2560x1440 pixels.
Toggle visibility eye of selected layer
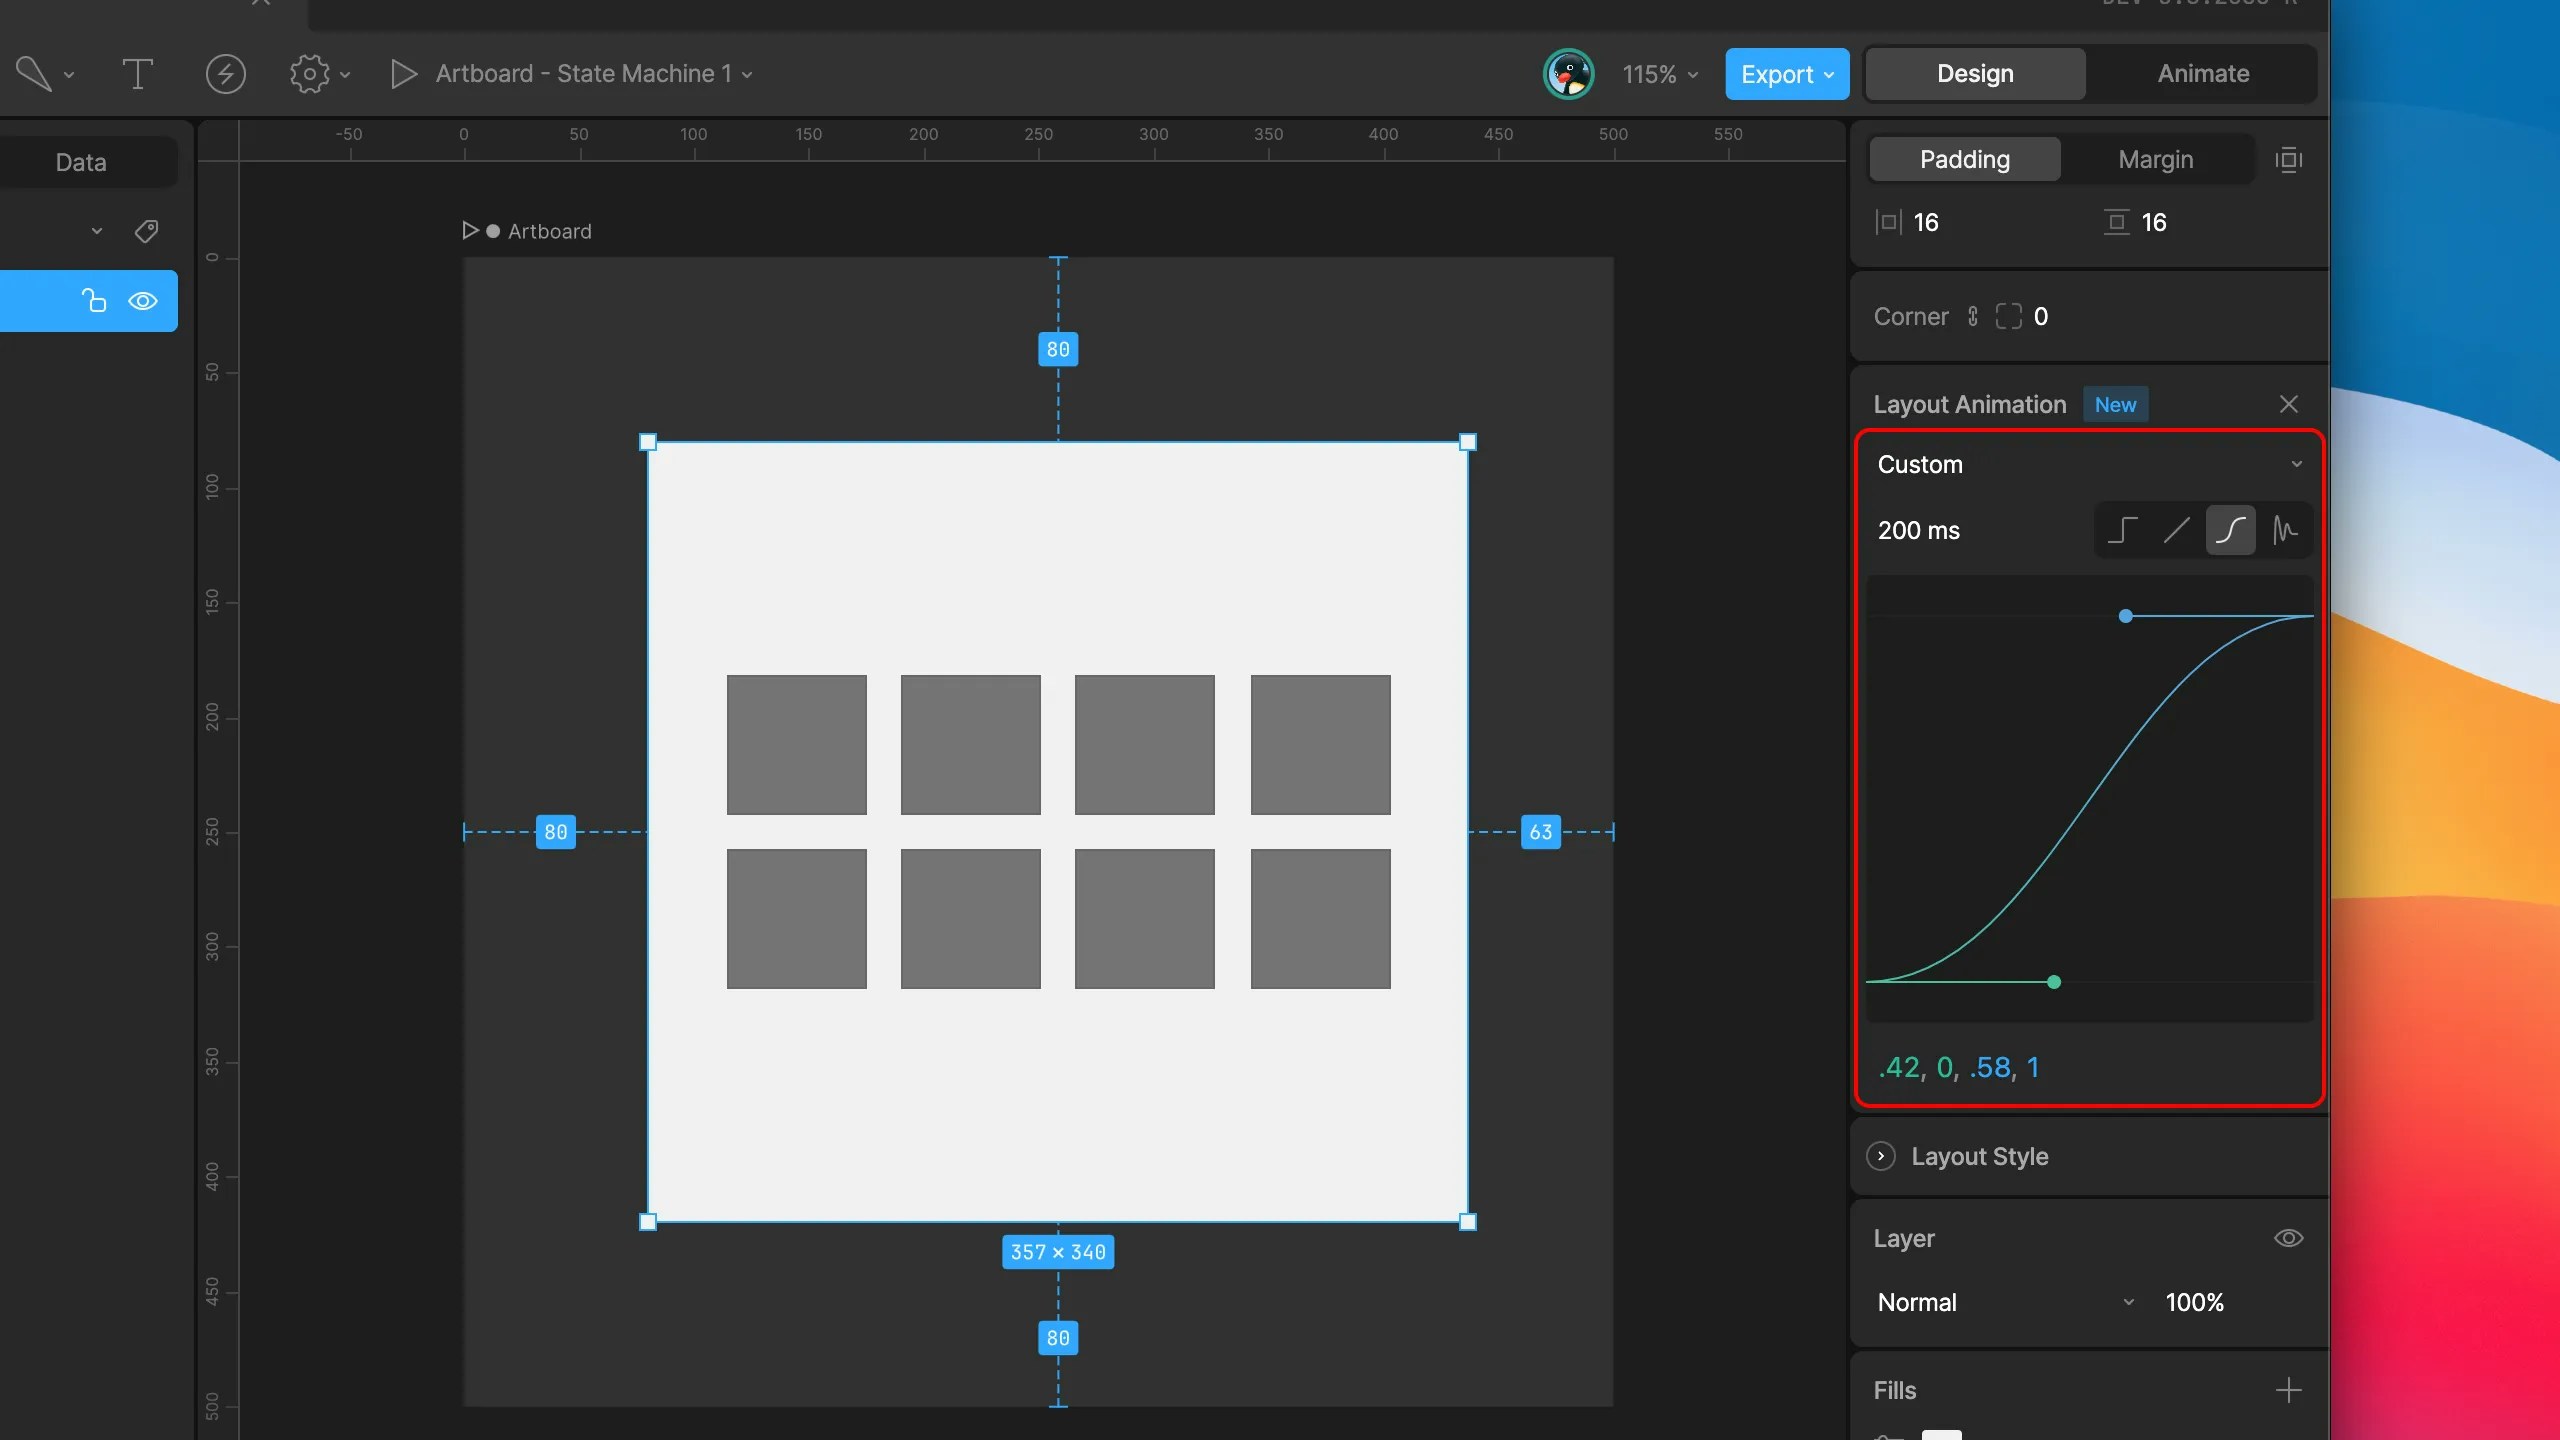143,301
